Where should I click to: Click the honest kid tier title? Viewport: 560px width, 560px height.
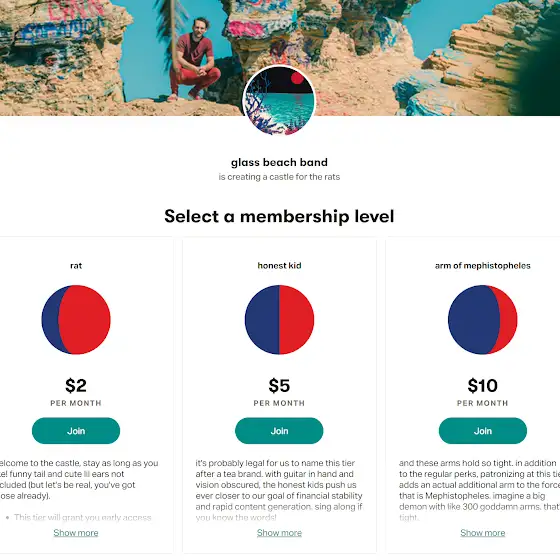pos(279,266)
